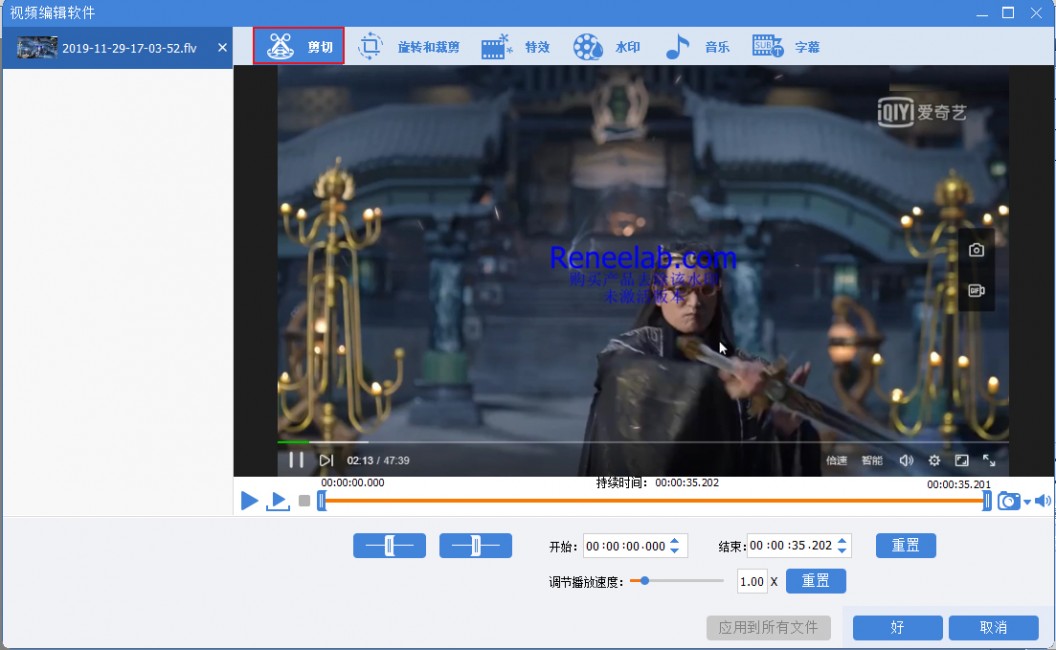Click the 02:13 / 47:39 time text
Screen dimensions: 1056x650
pyautogui.click(x=378, y=461)
